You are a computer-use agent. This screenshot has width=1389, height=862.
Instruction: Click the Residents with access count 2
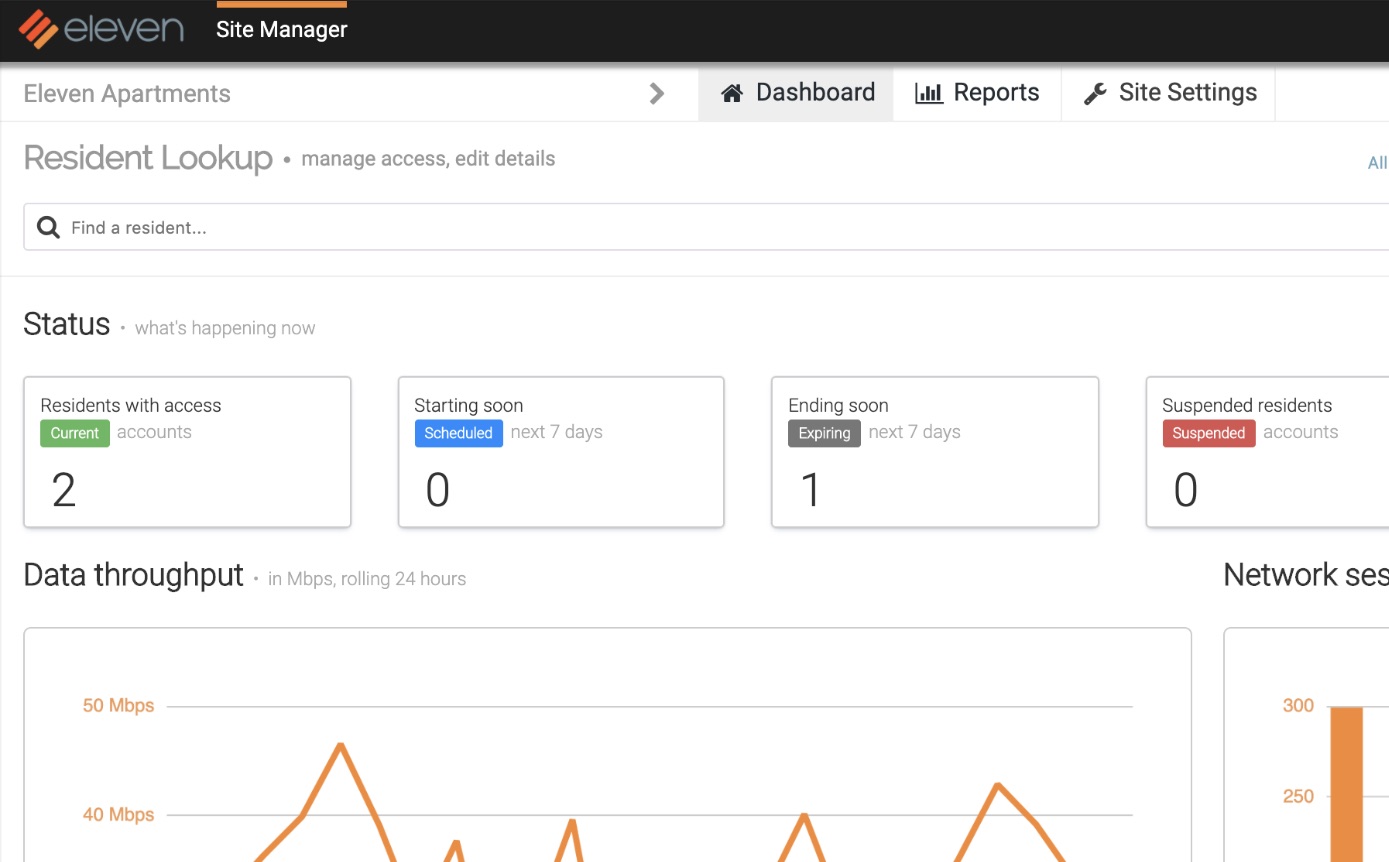click(64, 490)
